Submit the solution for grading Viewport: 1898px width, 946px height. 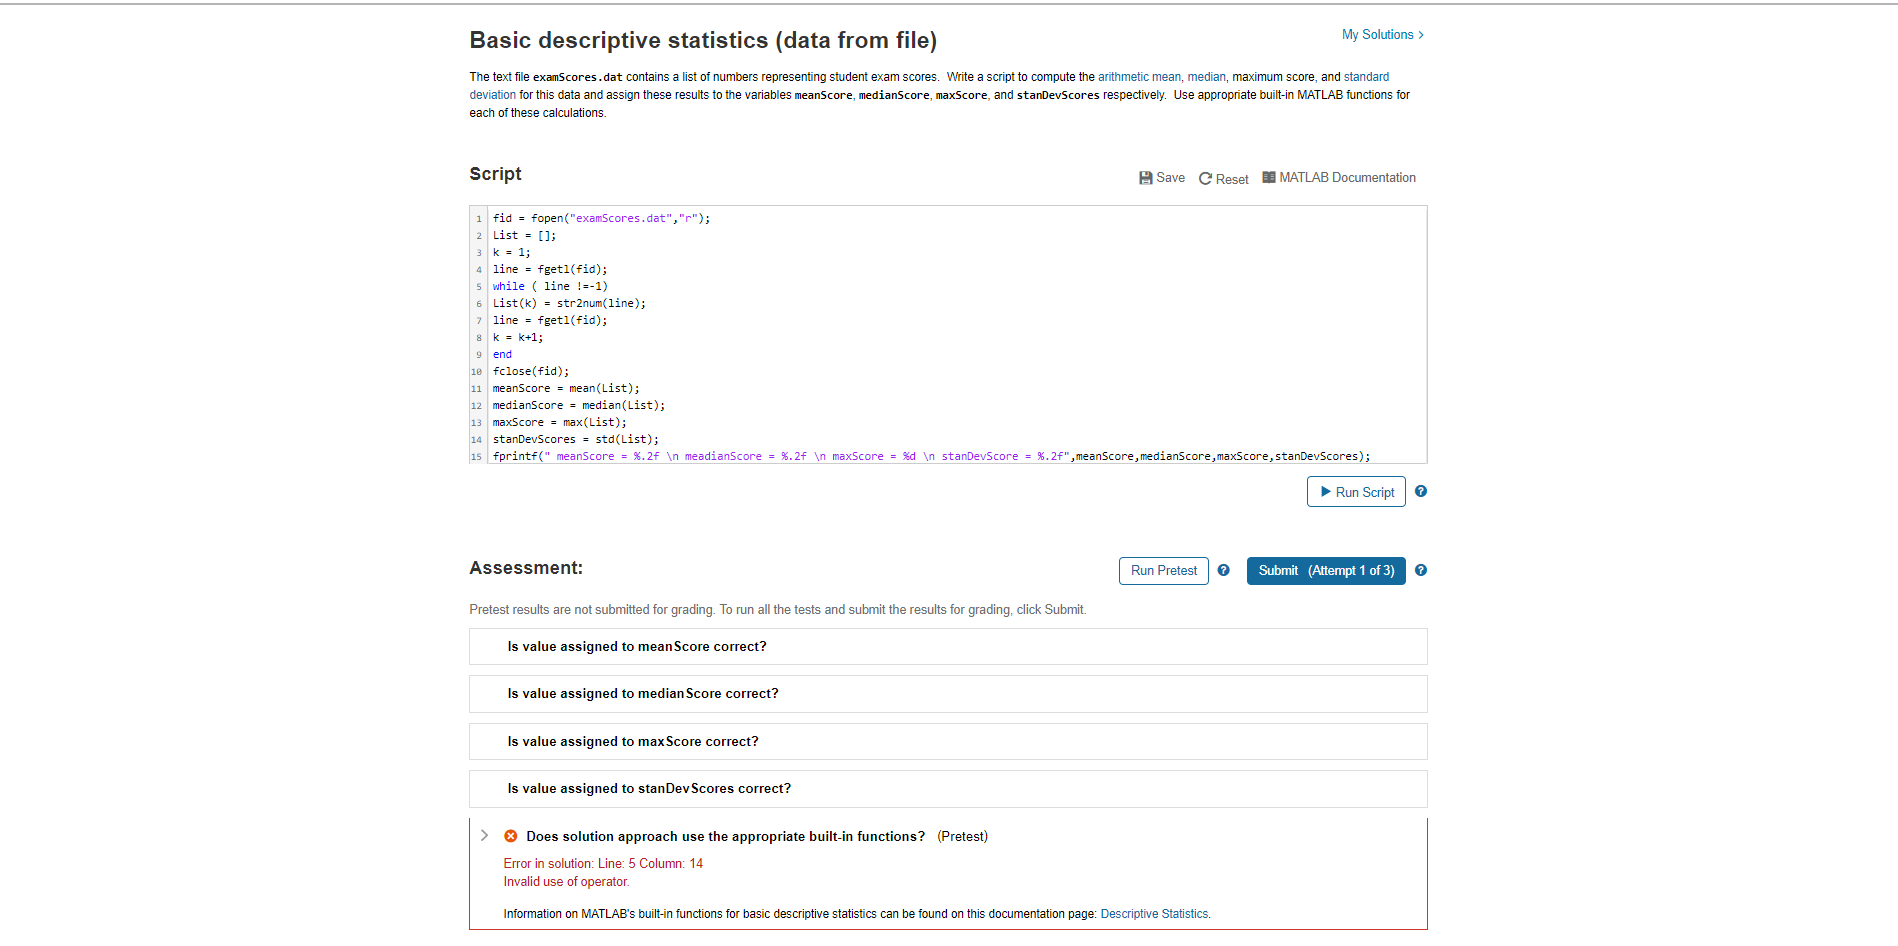click(1326, 570)
